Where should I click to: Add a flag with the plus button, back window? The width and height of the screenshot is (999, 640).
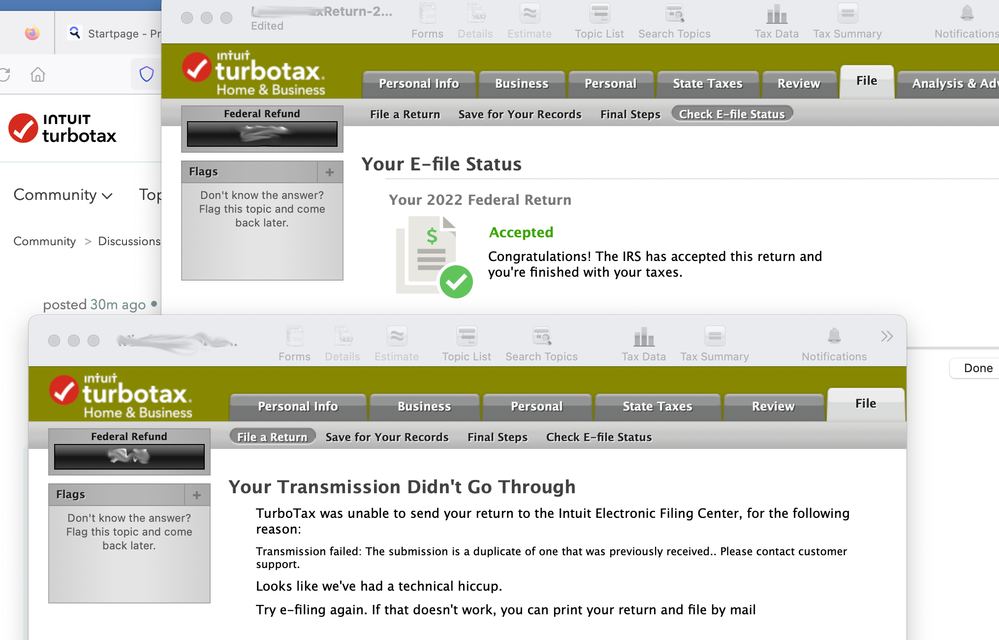tap(329, 172)
